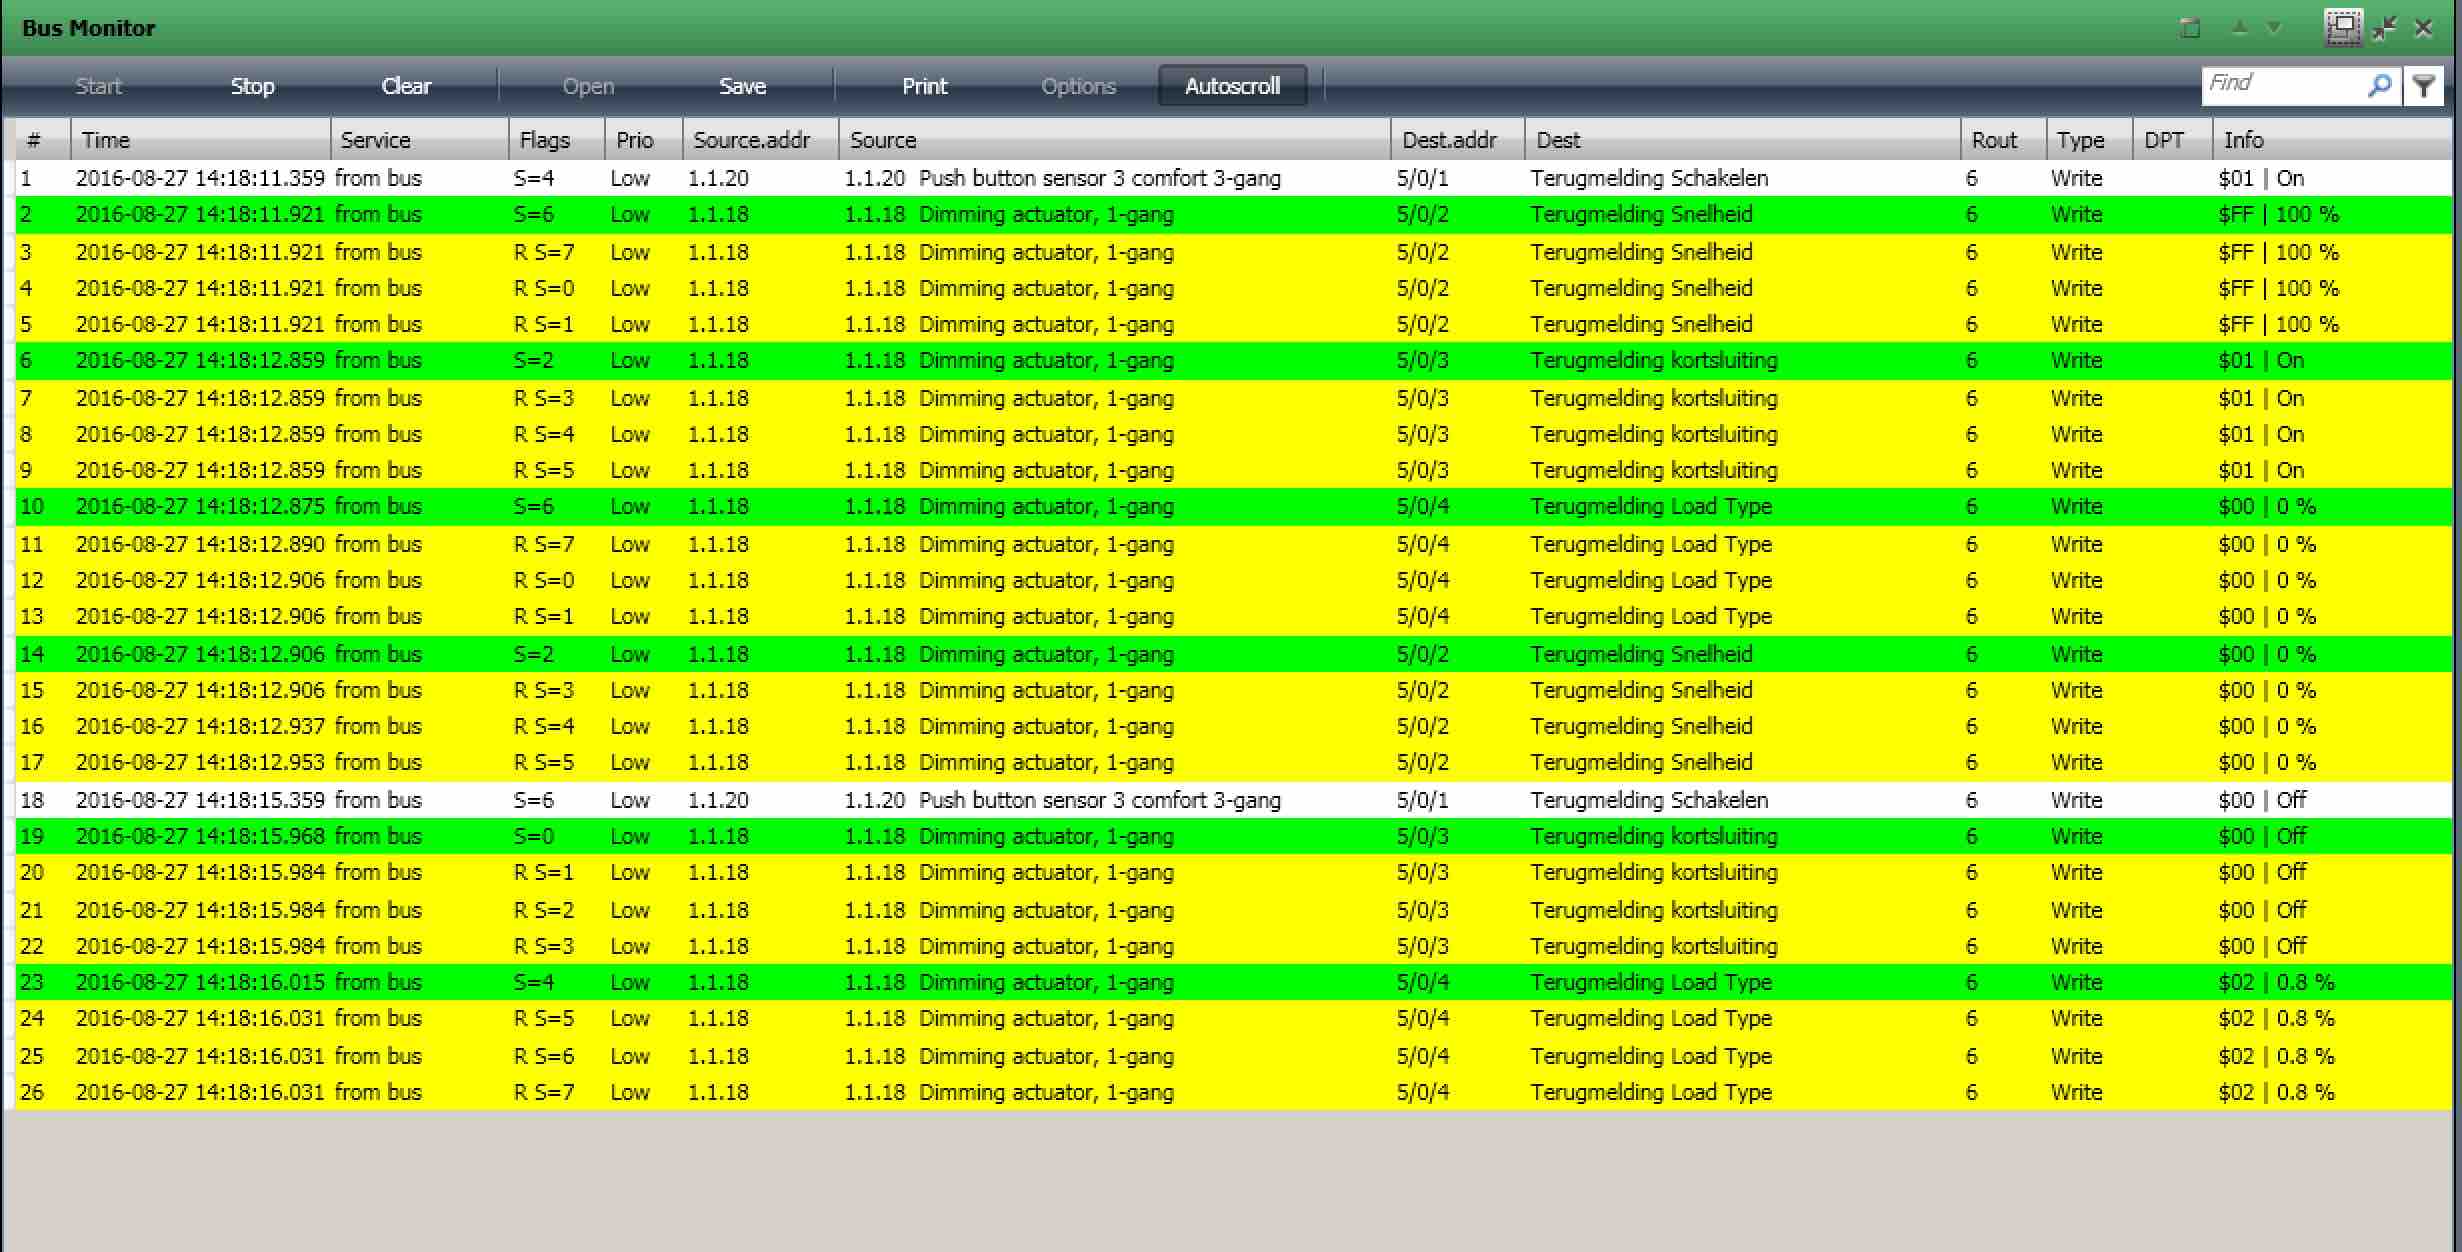Click 'Write' type in row 21
Image resolution: width=2462 pixels, height=1252 pixels.
click(x=2076, y=910)
